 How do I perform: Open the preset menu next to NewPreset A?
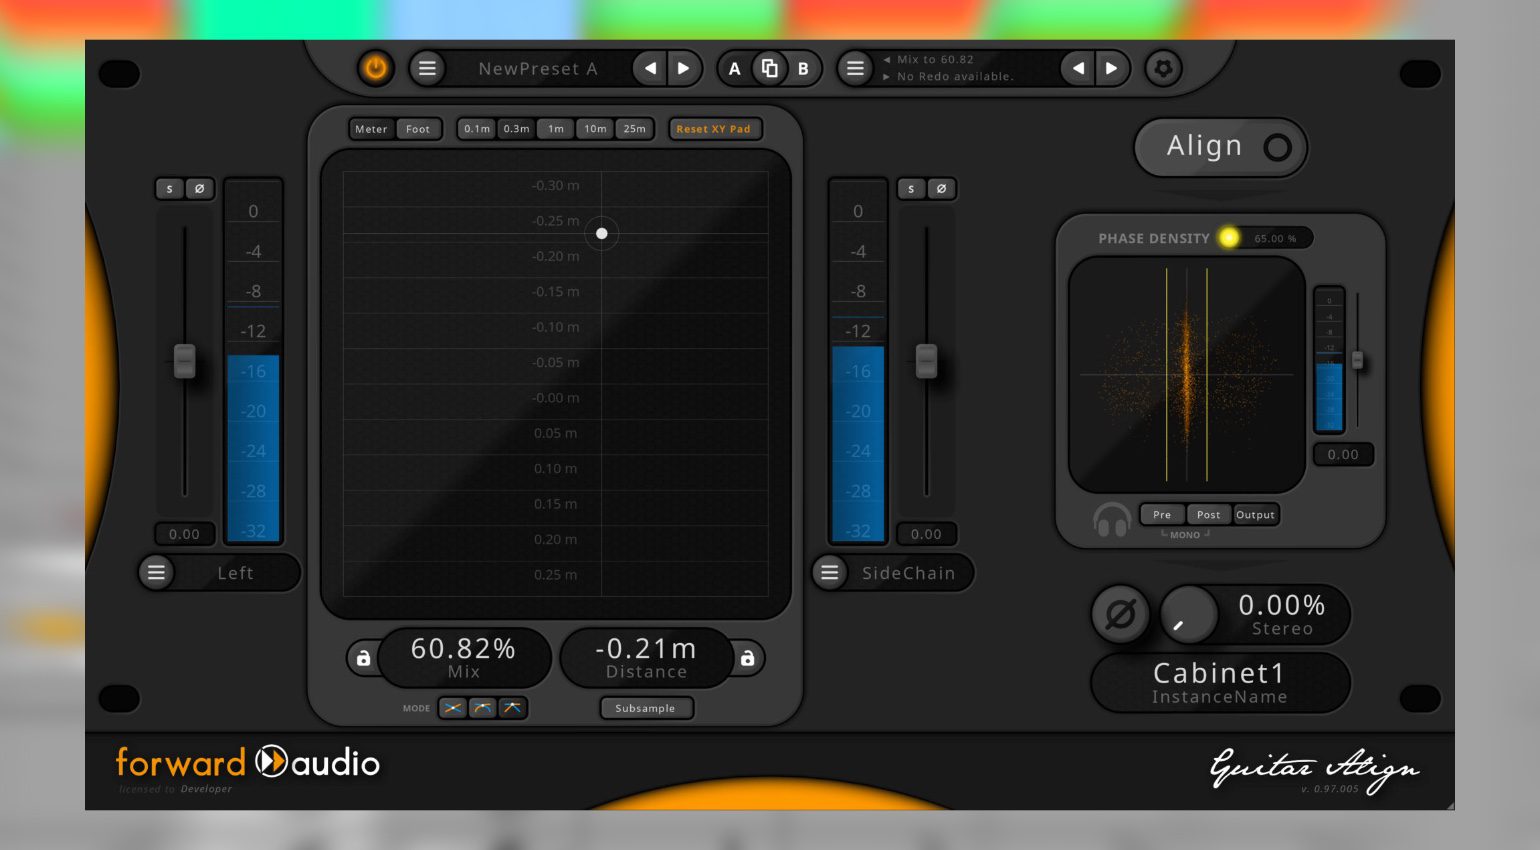point(427,68)
